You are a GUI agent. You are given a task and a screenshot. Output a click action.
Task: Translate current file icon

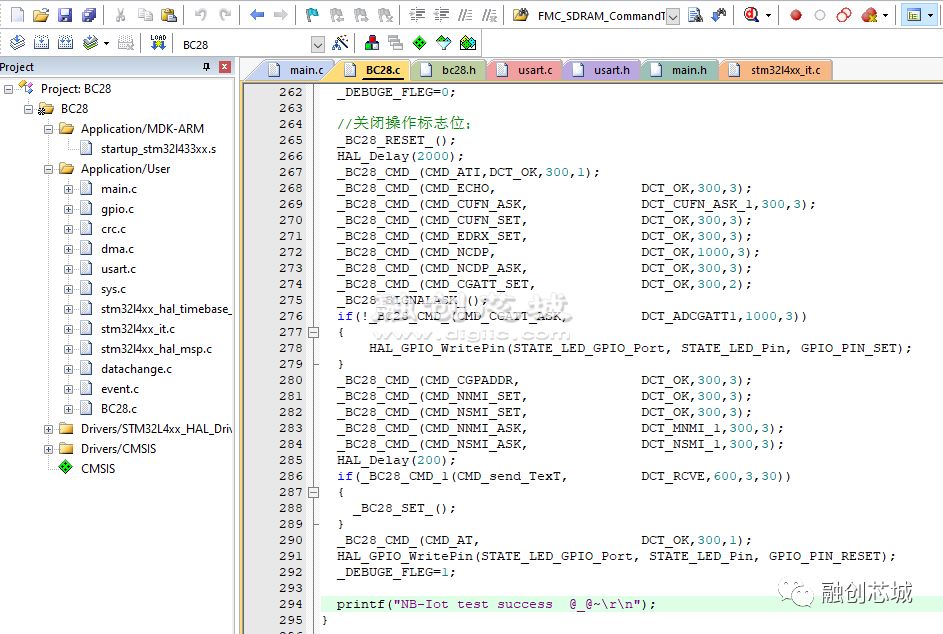(17, 43)
